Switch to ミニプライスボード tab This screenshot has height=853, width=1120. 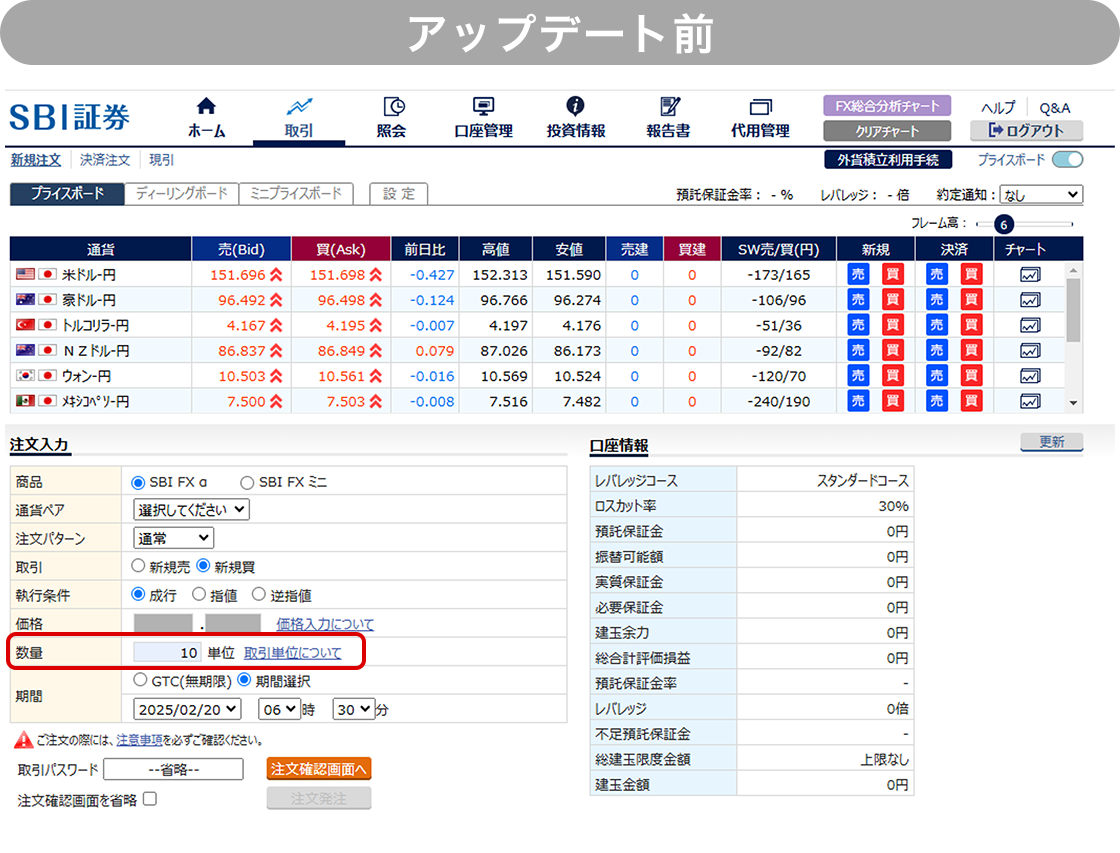point(296,194)
